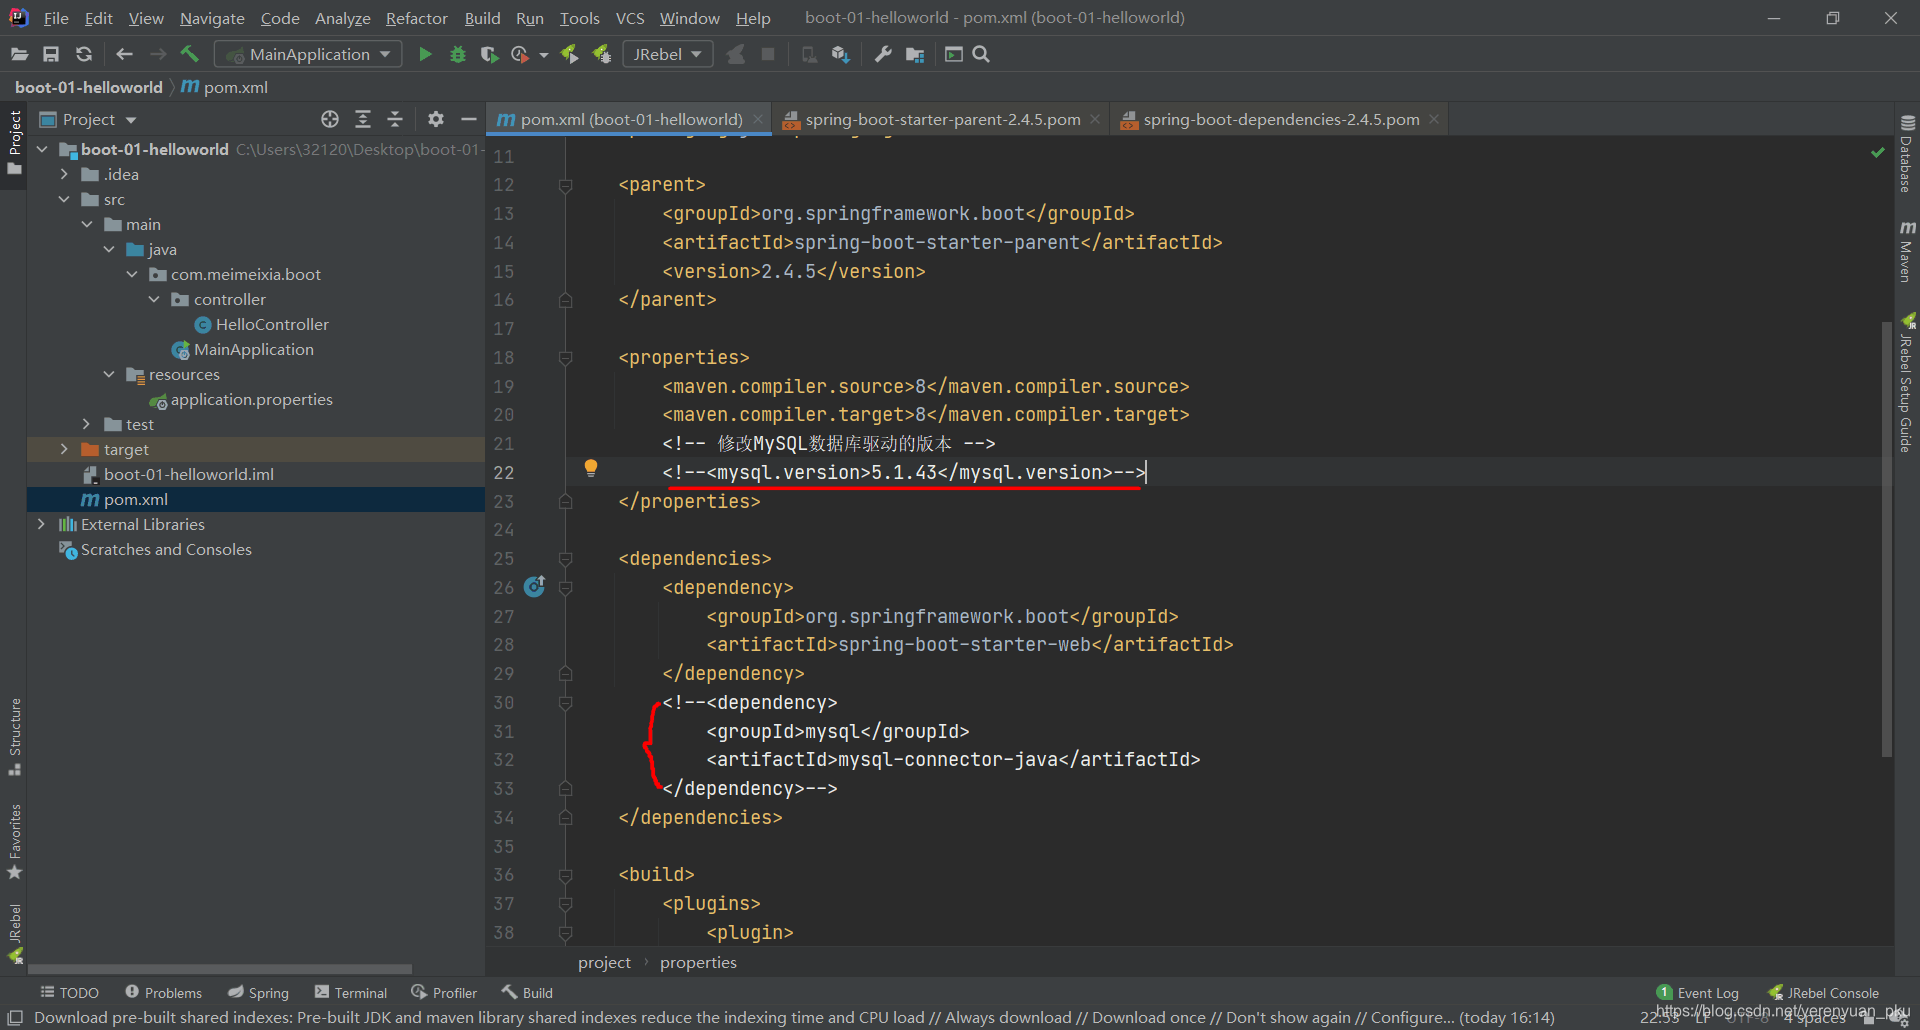The image size is (1920, 1030).
Task: Collapse the resources folder
Action: point(109,374)
